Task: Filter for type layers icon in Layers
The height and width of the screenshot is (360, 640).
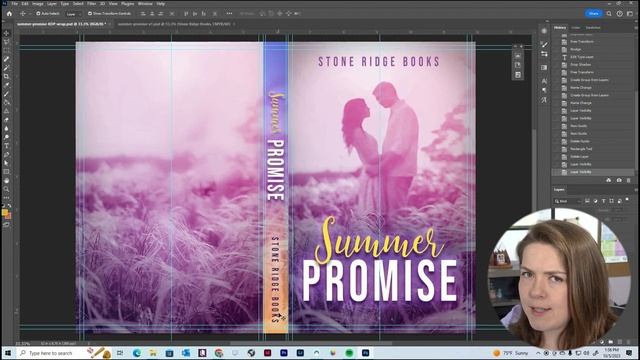Action: point(603,201)
